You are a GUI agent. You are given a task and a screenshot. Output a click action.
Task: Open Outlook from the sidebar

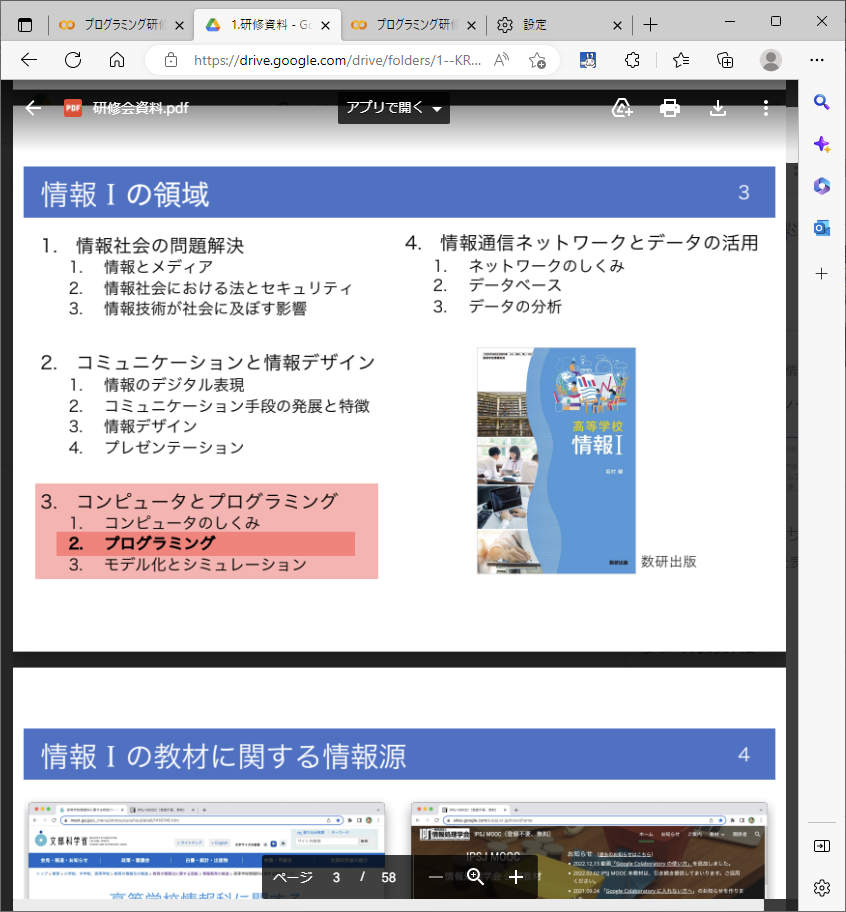tap(821, 228)
